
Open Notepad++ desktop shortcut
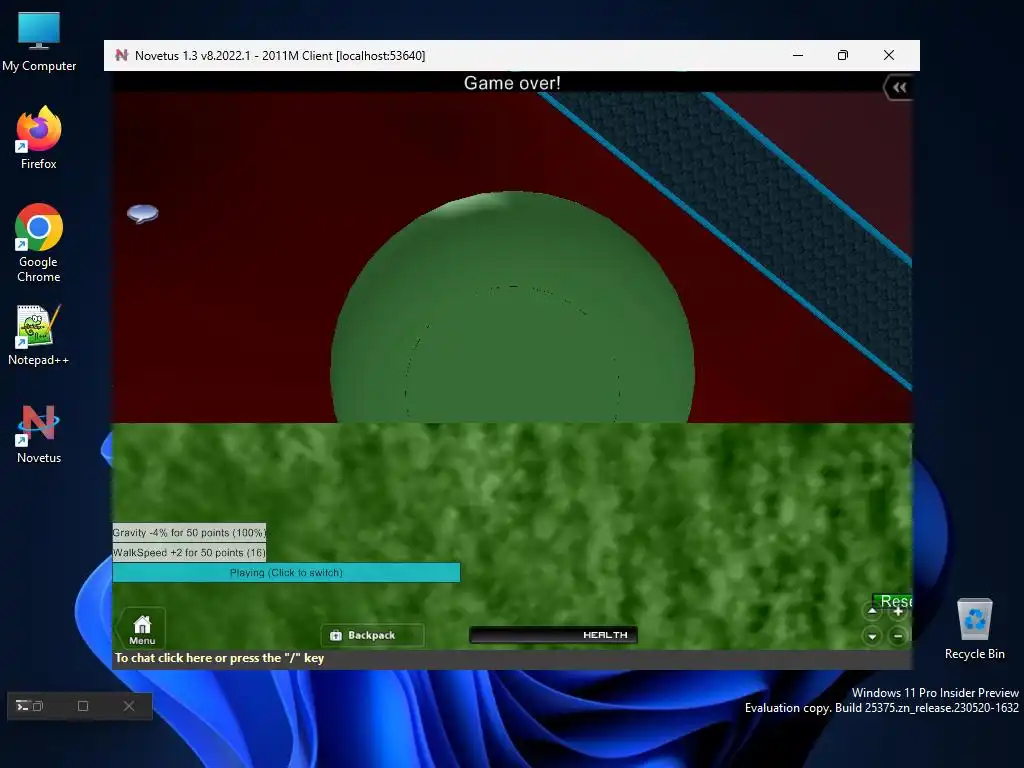[39, 335]
